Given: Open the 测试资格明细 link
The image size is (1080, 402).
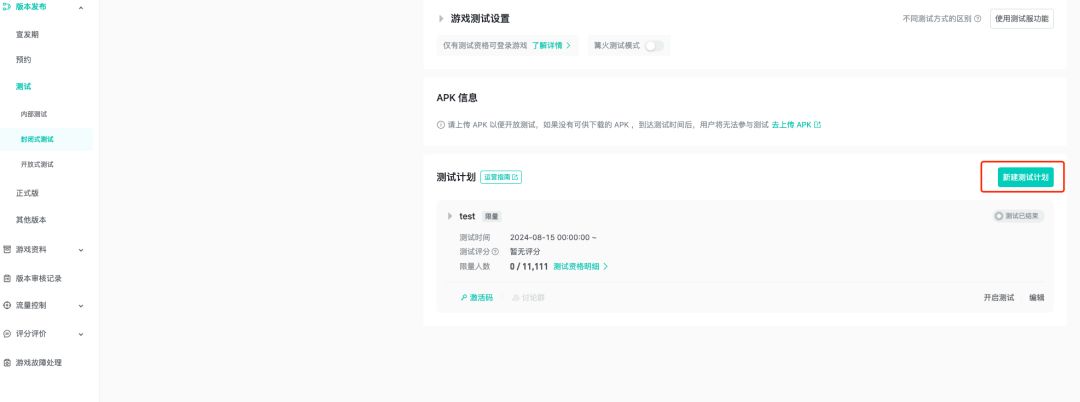Looking at the screenshot, I should 580,267.
